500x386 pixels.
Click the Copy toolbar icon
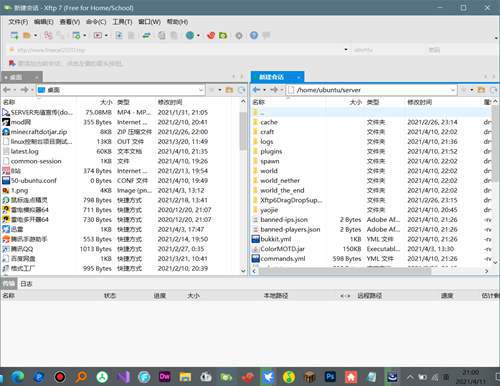coord(162,35)
